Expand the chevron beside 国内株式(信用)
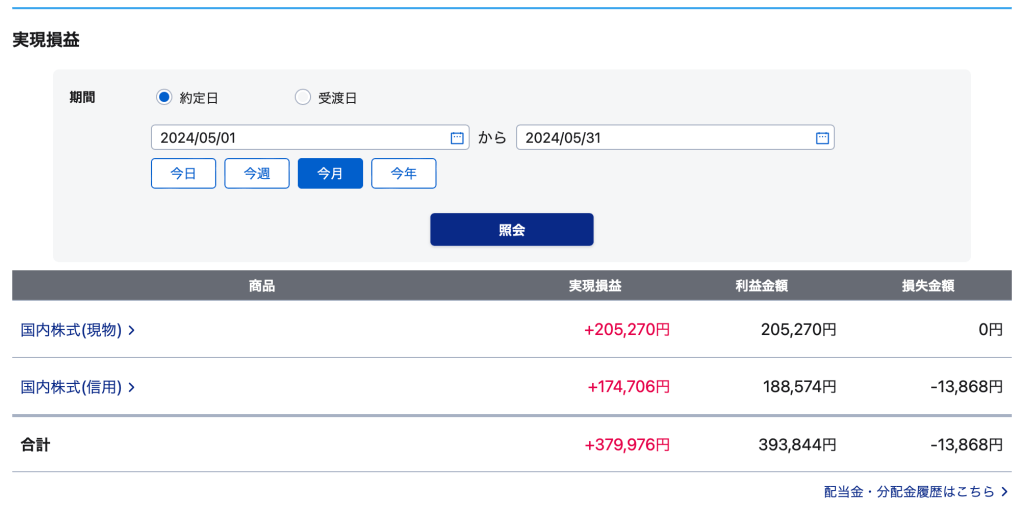The height and width of the screenshot is (513, 1023). point(131,386)
